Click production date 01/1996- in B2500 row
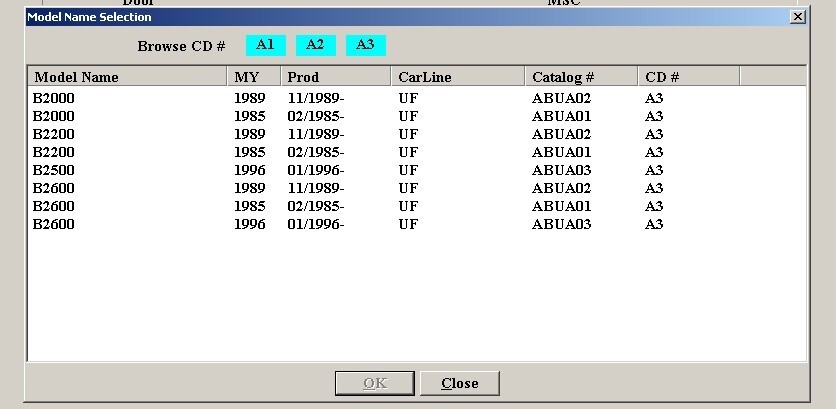 tap(316, 171)
